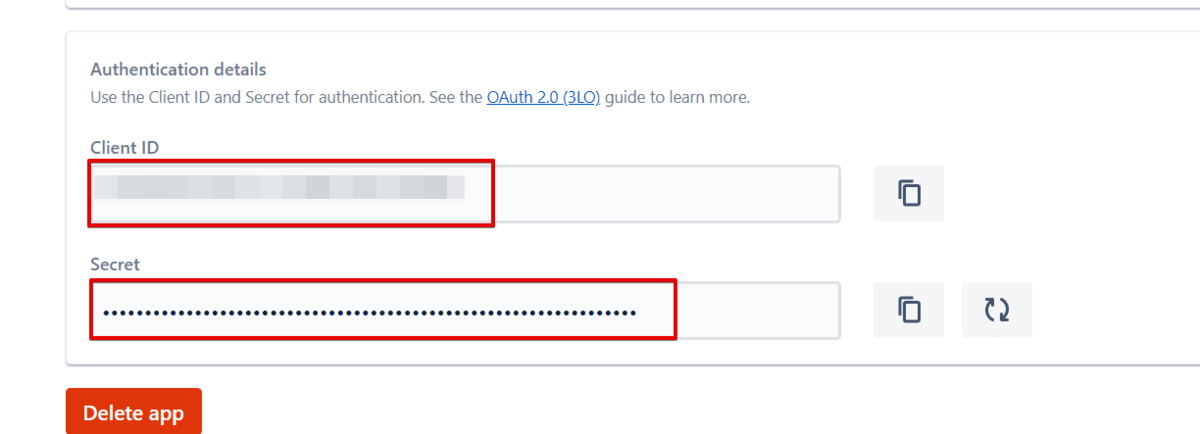Click the word "Delete" on the red button
Viewport: 1200px width, 434px height.
pos(111,413)
